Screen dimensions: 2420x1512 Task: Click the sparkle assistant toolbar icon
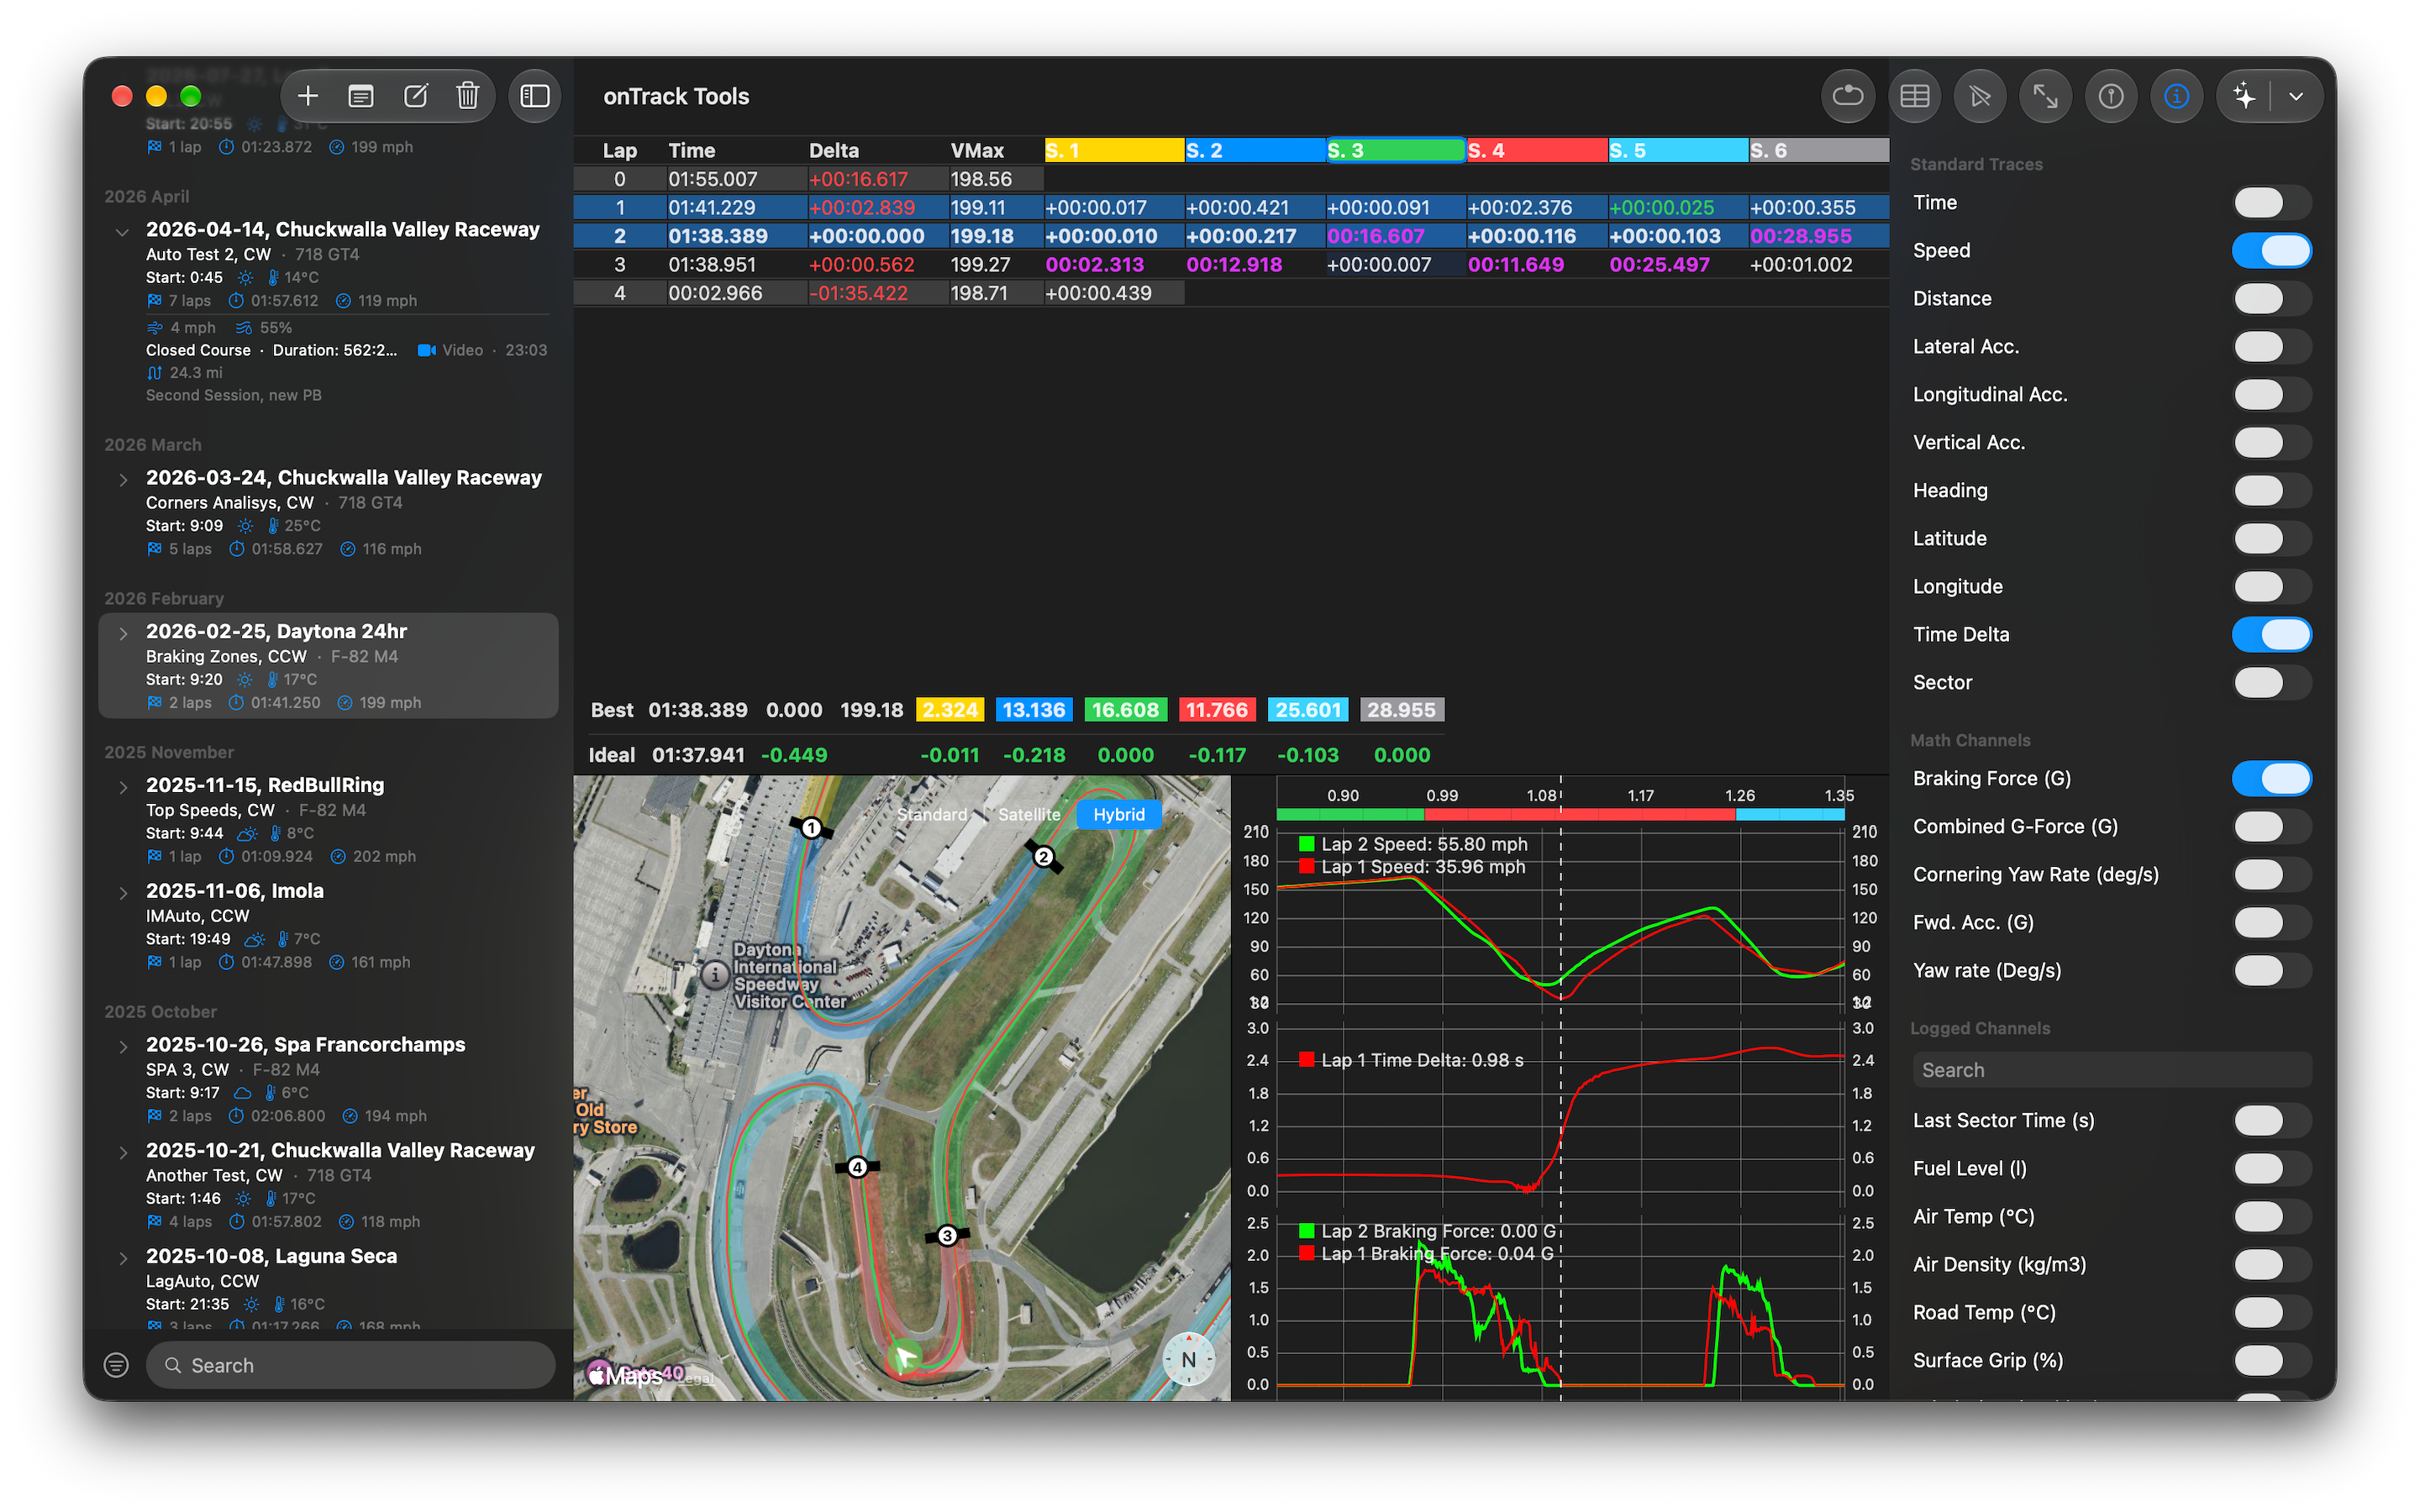(2245, 96)
